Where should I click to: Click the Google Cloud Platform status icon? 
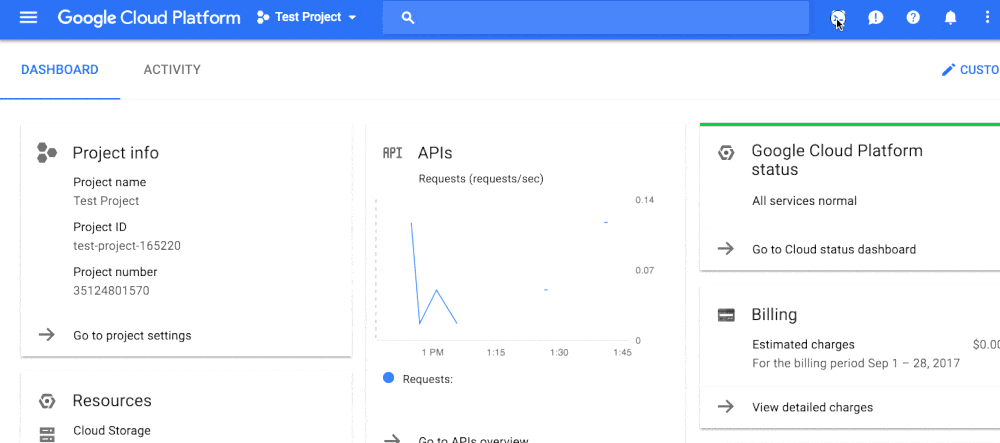tap(726, 153)
